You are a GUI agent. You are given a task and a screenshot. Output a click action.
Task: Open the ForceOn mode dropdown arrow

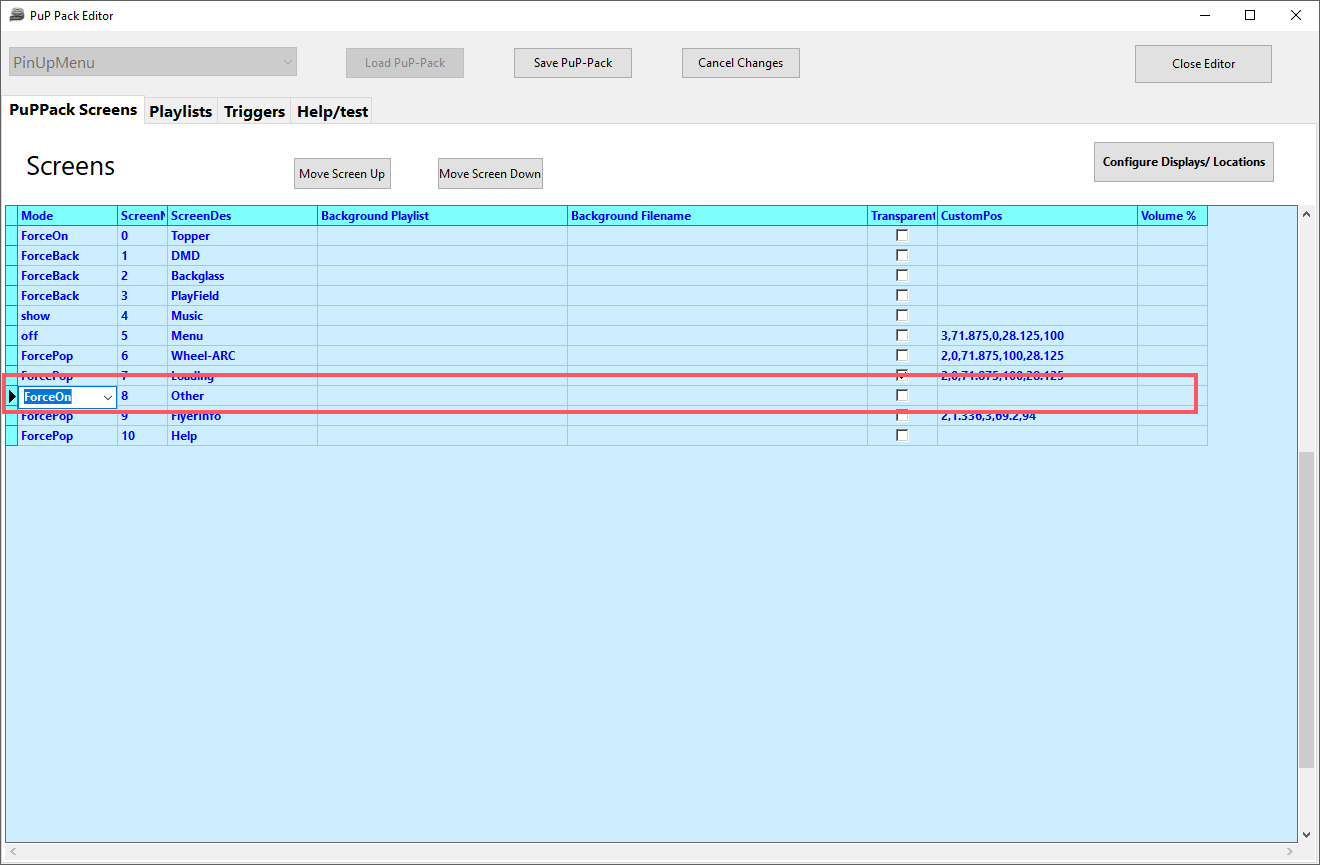pos(107,397)
